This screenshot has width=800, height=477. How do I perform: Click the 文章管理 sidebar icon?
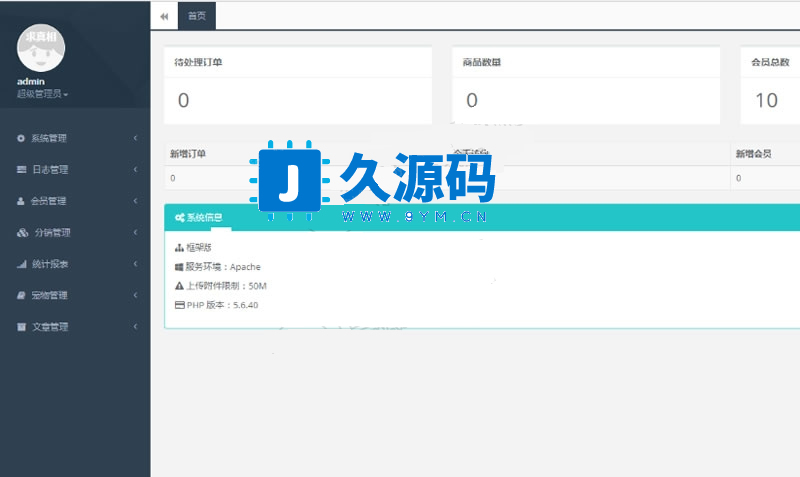22,327
